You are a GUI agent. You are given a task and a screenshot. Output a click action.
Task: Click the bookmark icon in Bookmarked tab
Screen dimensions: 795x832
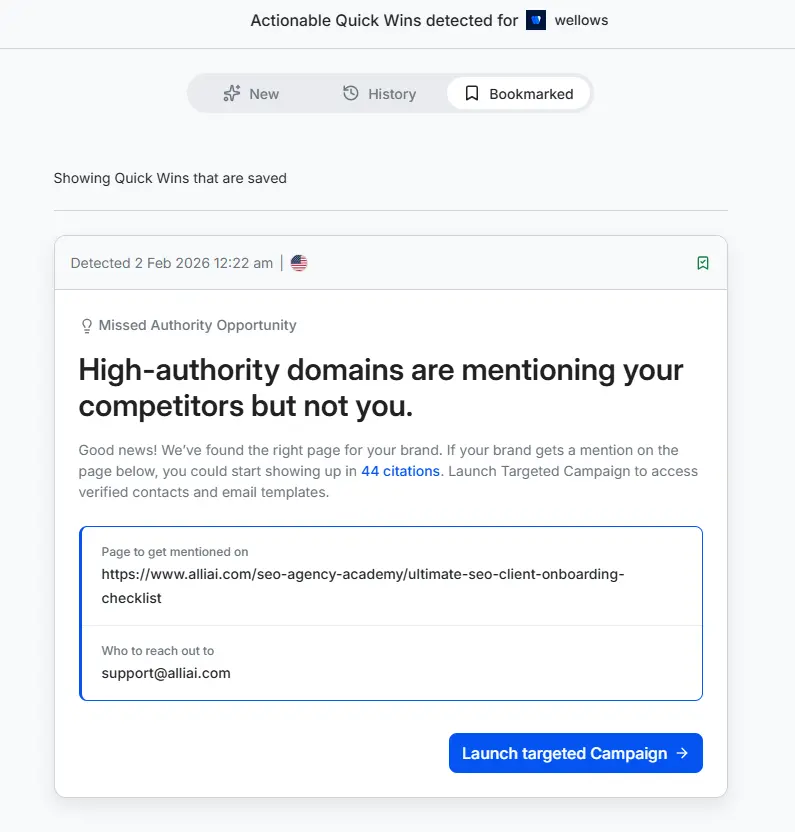click(471, 93)
